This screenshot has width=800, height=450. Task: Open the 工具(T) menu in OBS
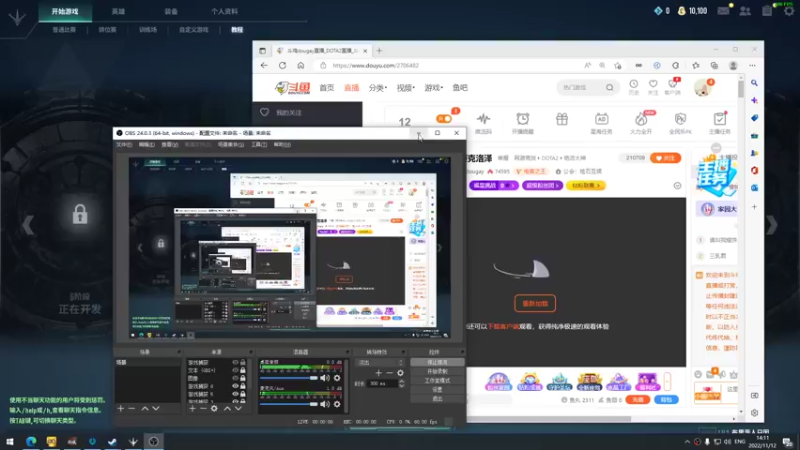[x=259, y=145]
